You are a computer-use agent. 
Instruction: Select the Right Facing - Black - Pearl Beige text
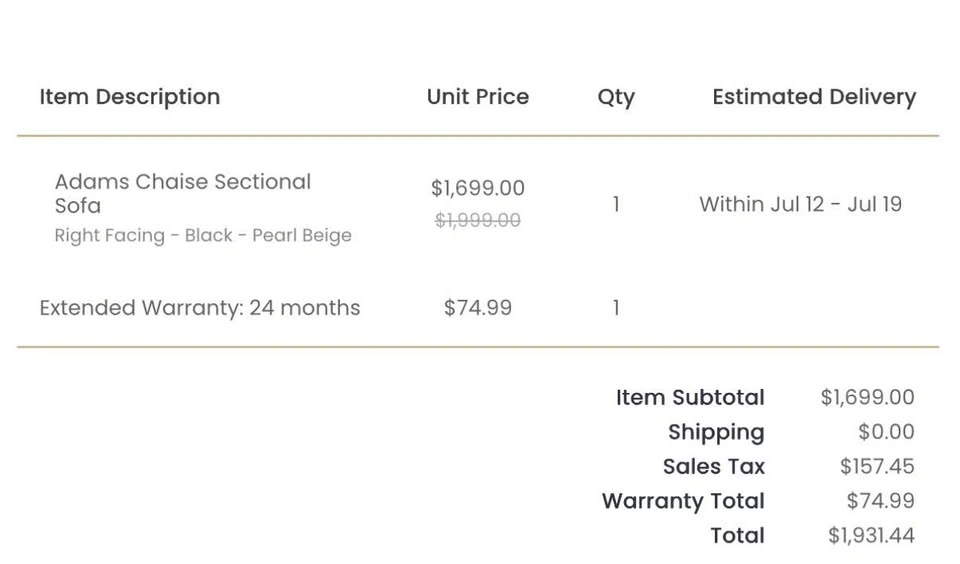tap(203, 236)
